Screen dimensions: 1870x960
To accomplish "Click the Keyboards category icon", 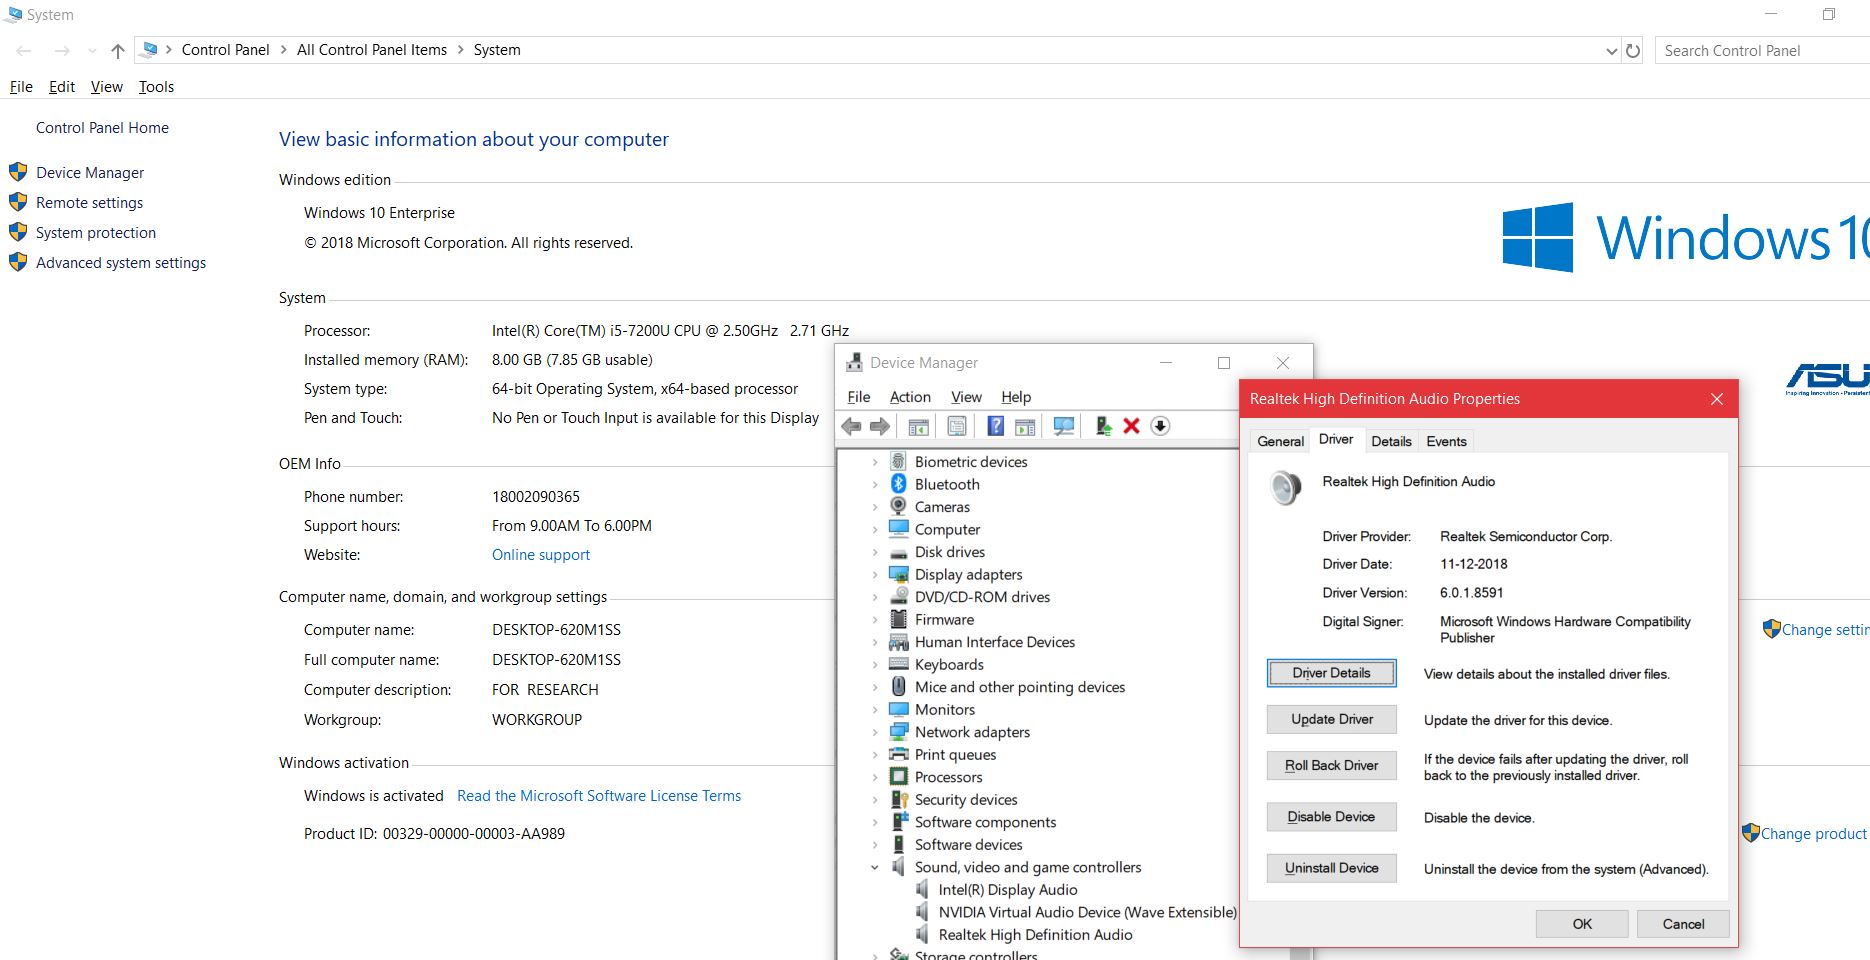I will (898, 665).
